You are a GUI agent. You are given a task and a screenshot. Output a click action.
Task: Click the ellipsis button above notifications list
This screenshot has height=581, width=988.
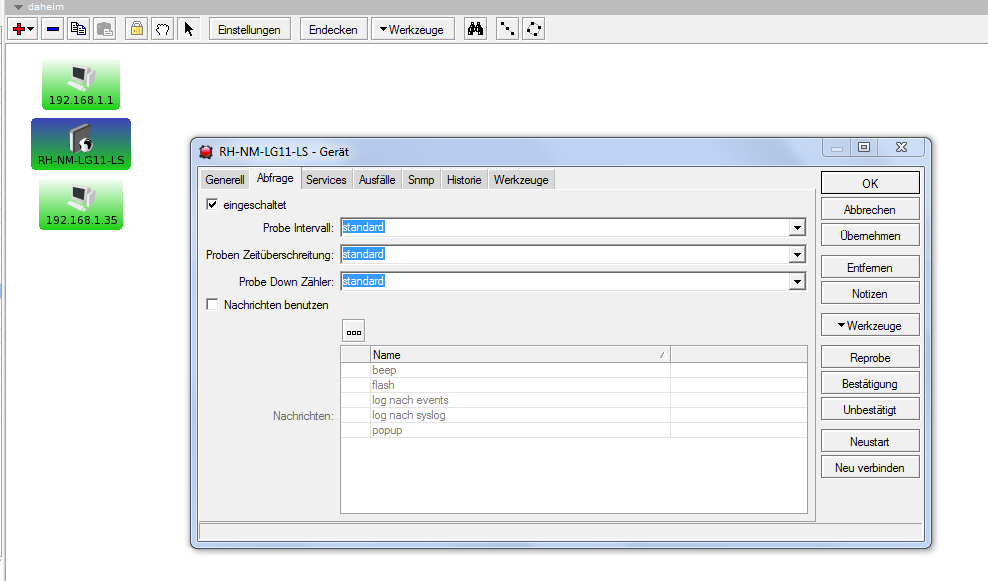[x=353, y=331]
